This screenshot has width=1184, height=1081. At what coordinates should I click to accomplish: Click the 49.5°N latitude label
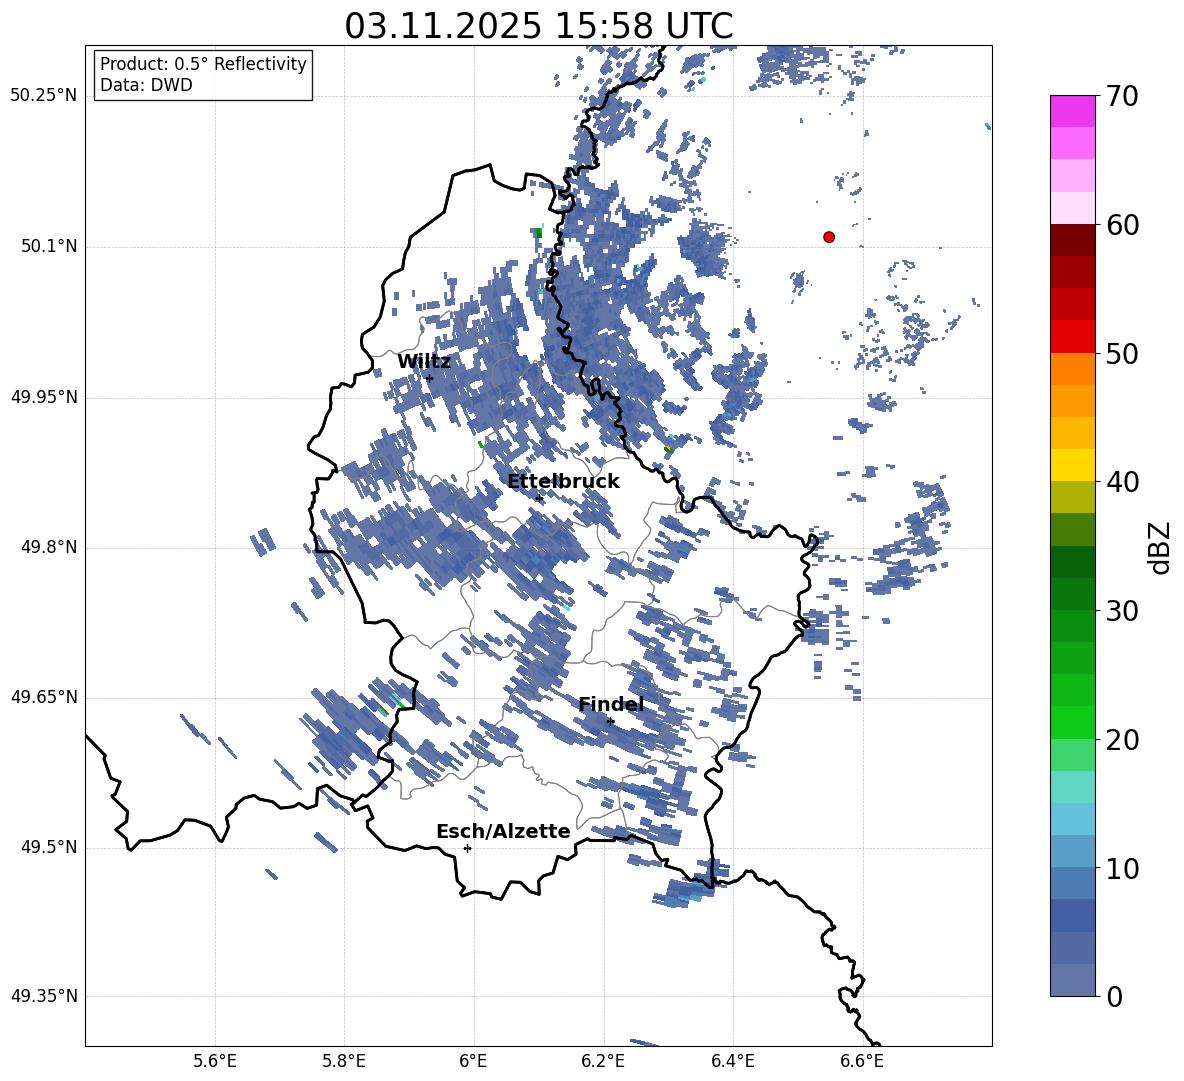49,847
